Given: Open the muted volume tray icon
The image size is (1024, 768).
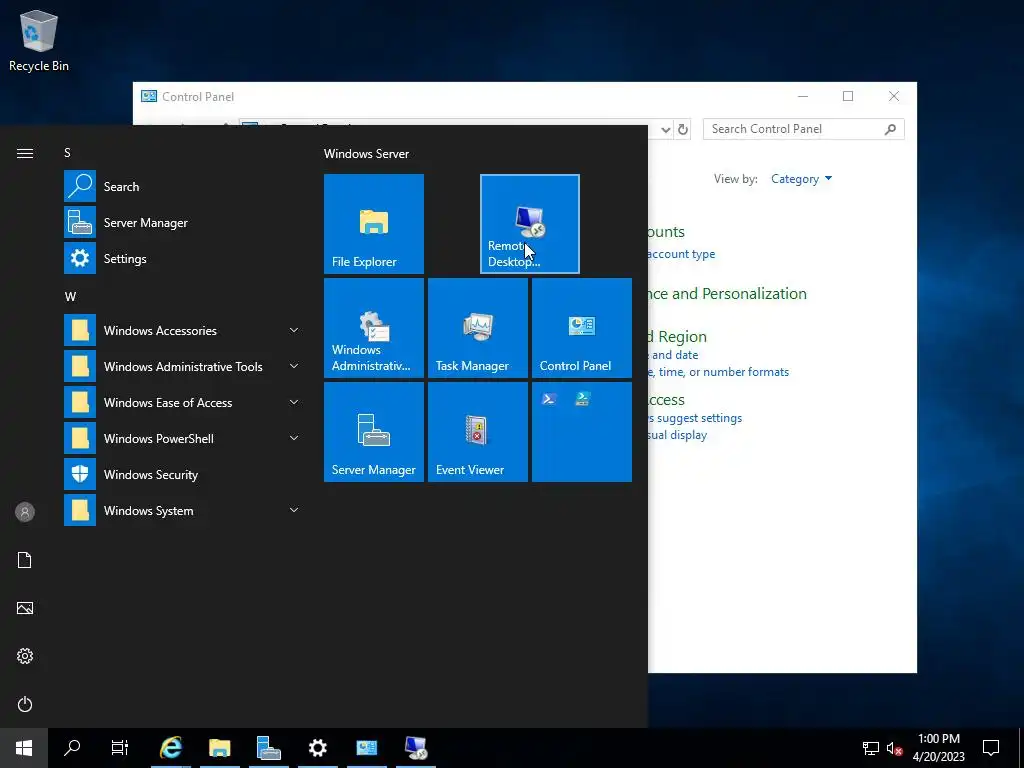Looking at the screenshot, I should pos(894,748).
